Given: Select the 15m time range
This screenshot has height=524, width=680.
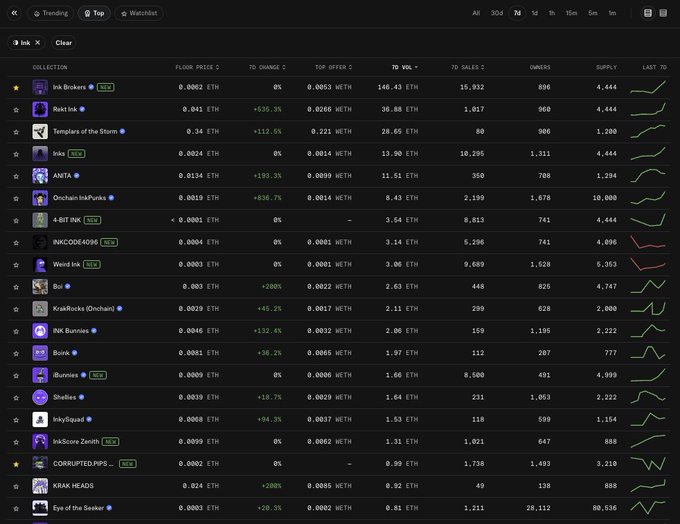Looking at the screenshot, I should pyautogui.click(x=571, y=13).
